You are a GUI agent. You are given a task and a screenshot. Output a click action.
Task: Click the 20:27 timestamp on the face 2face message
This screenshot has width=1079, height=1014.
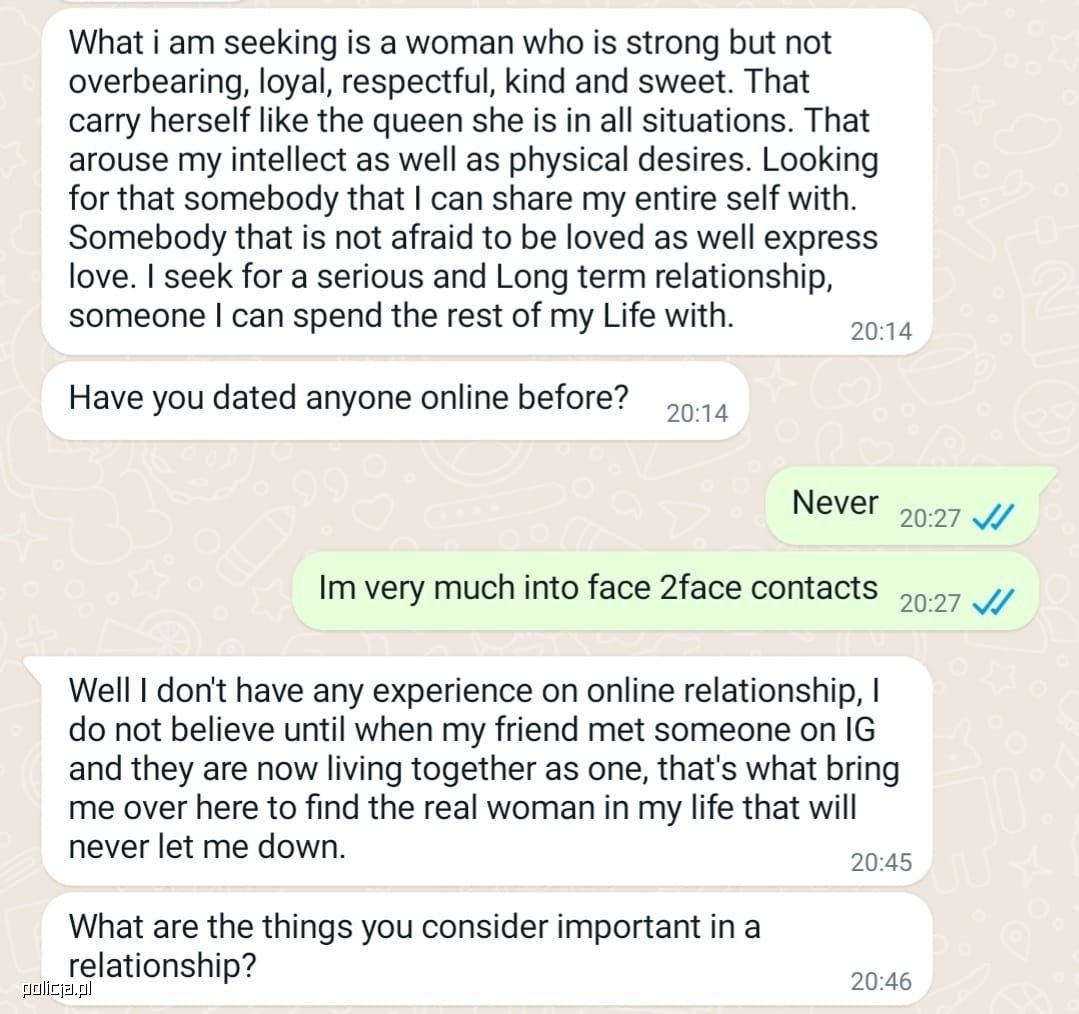[930, 603]
